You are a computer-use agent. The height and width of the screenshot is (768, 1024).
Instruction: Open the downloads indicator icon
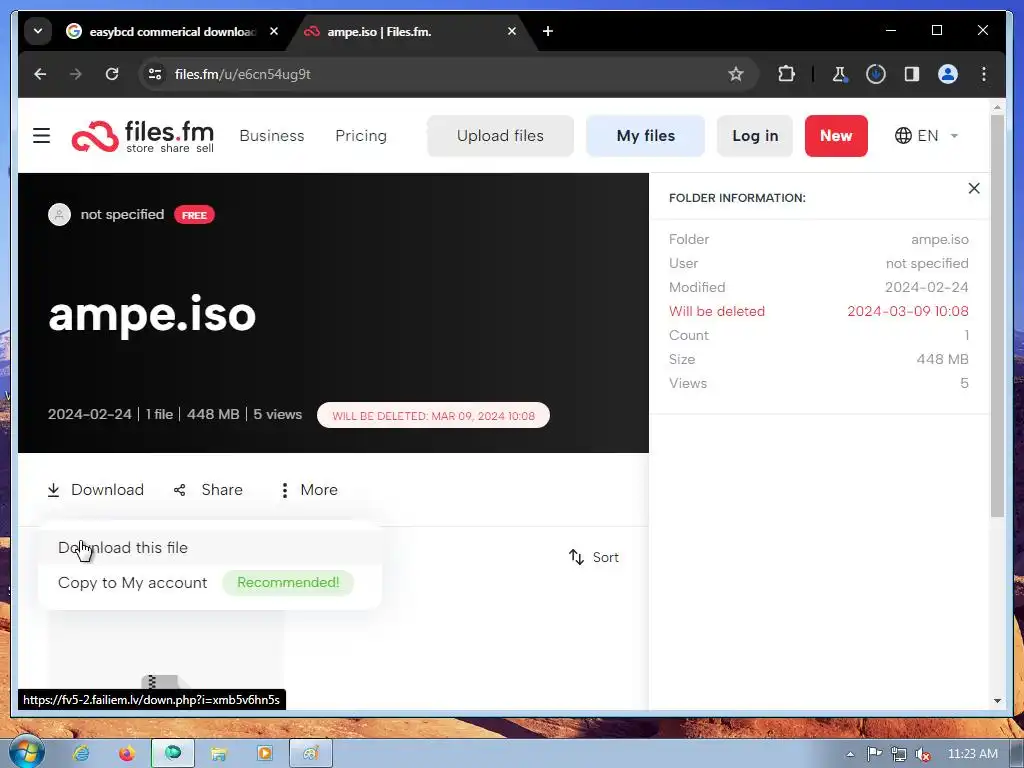(876, 74)
